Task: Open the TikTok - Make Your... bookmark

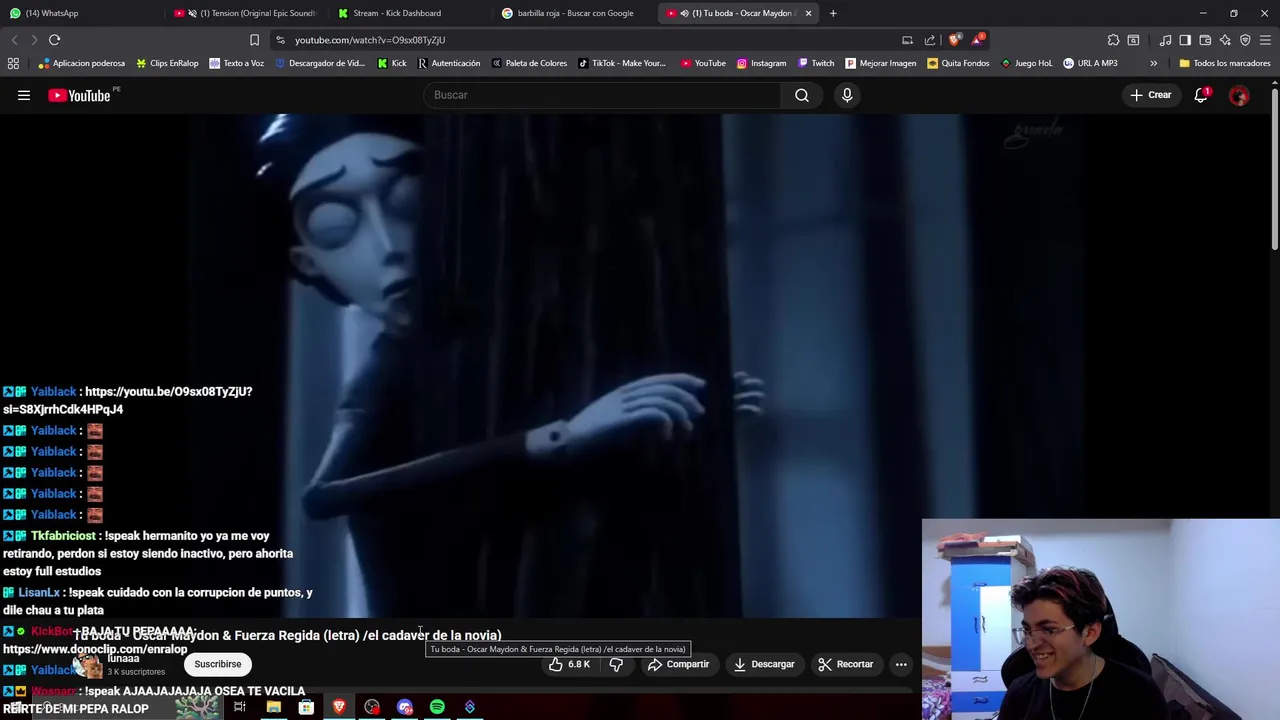Action: pyautogui.click(x=621, y=63)
